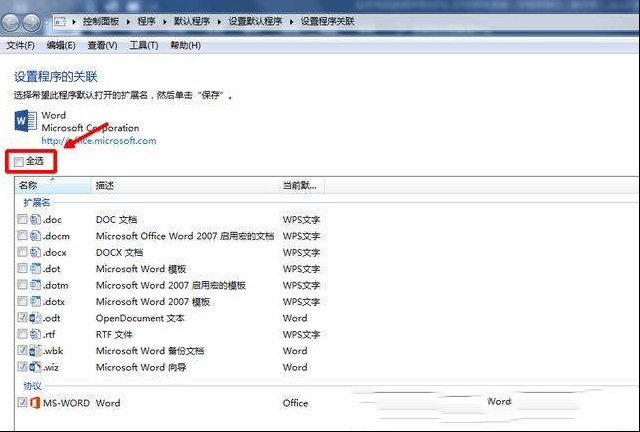Select the DOCX 文档 description
Screen dimensions: 640x432
point(119,252)
